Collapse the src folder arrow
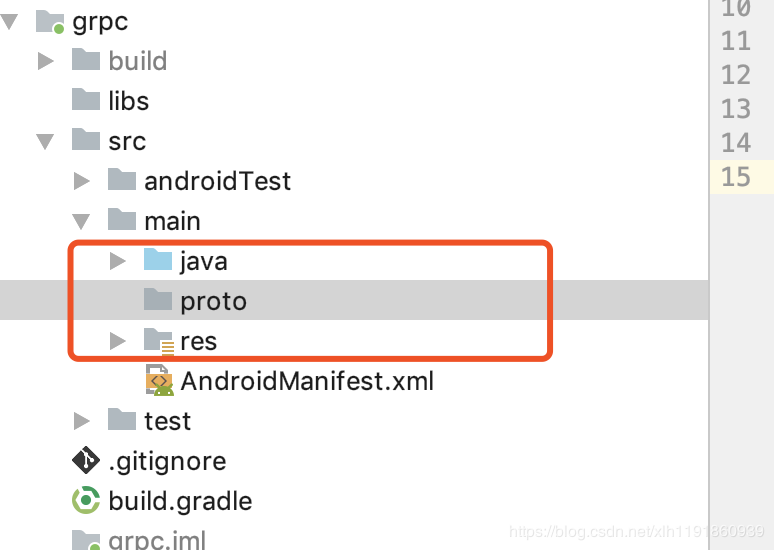 tap(45, 142)
